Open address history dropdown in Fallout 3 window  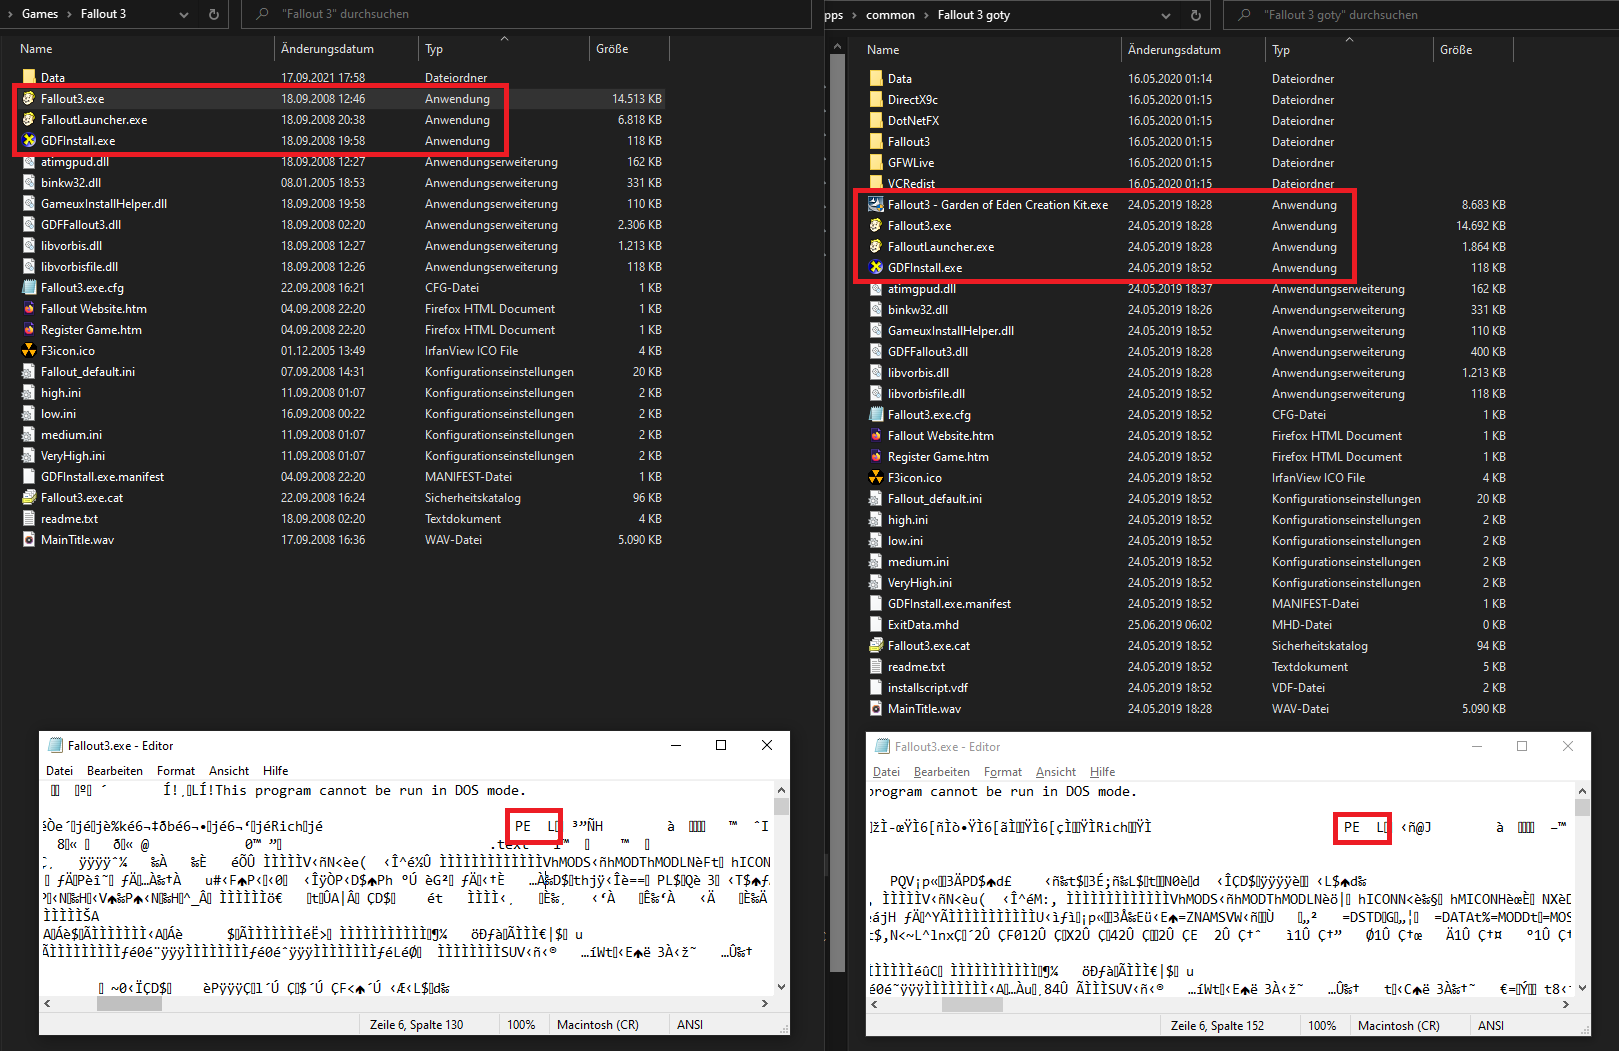[x=184, y=14]
